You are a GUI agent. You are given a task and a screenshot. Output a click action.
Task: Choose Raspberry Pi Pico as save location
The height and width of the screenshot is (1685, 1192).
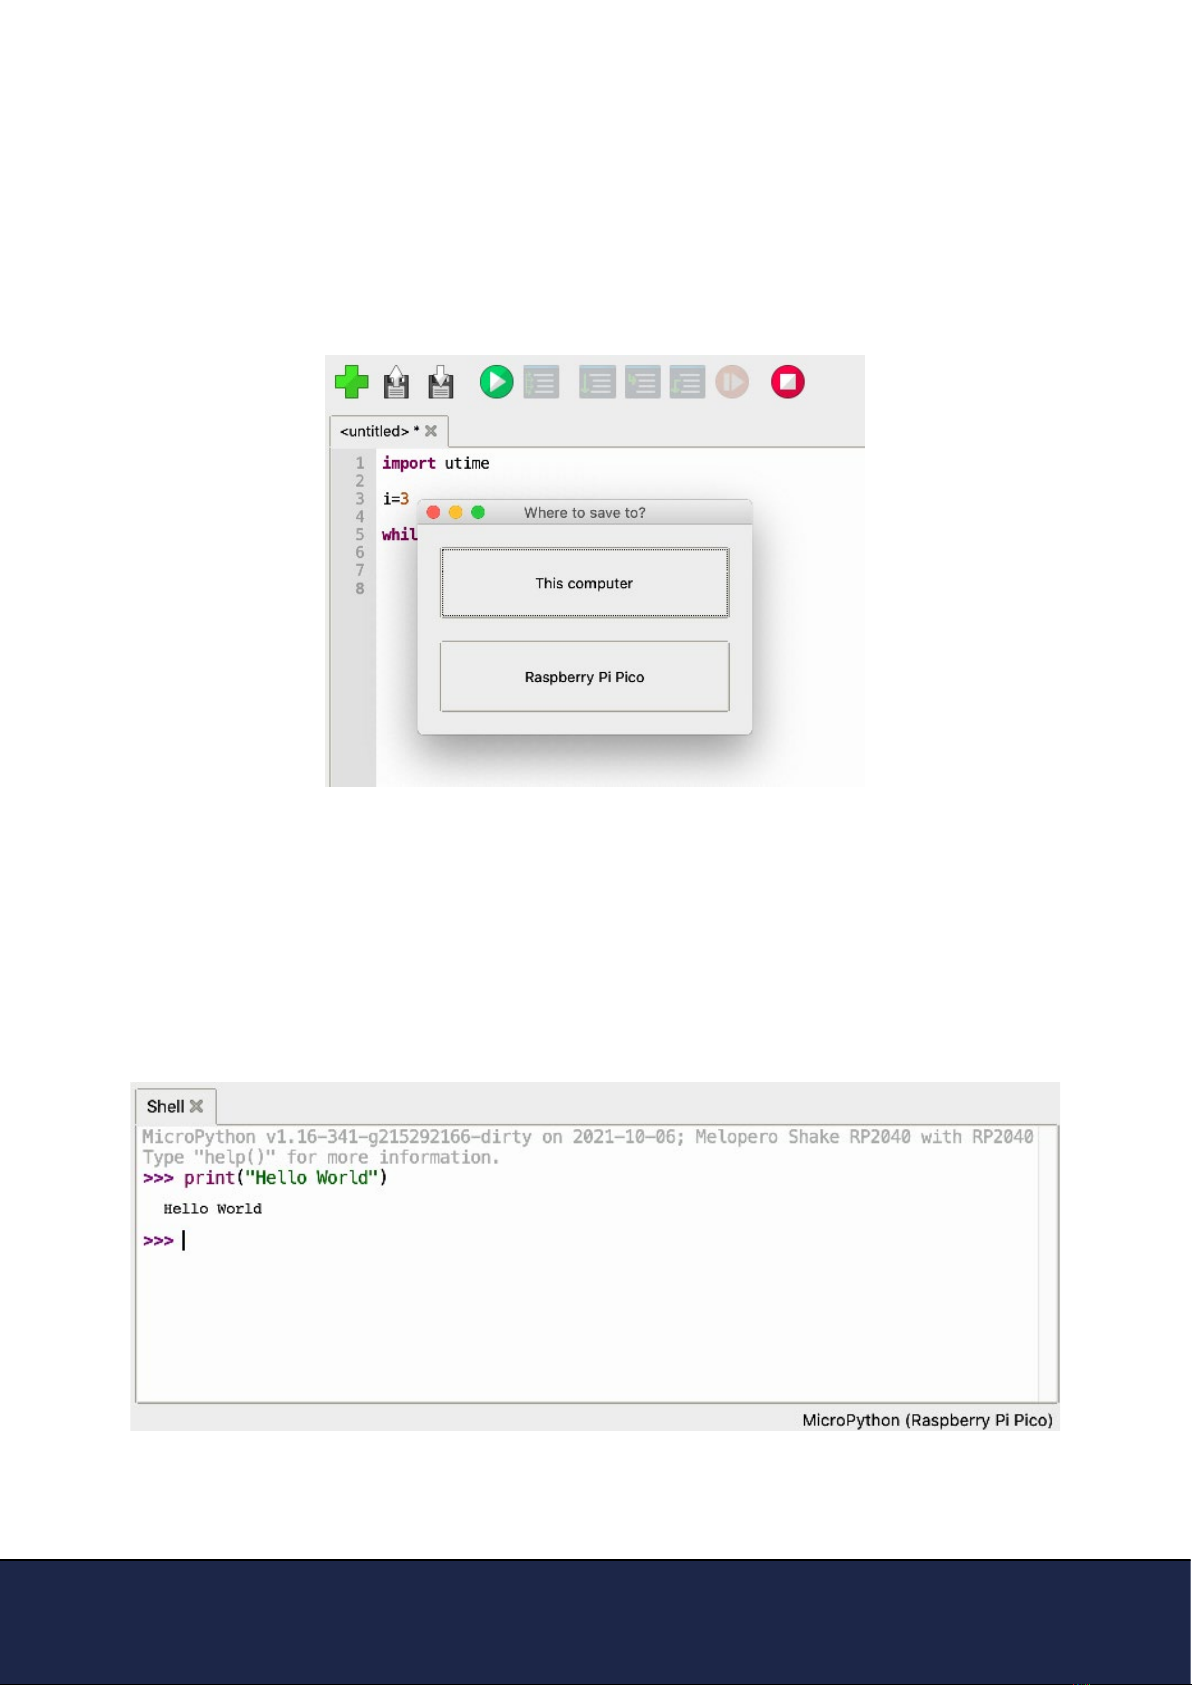[x=585, y=677]
